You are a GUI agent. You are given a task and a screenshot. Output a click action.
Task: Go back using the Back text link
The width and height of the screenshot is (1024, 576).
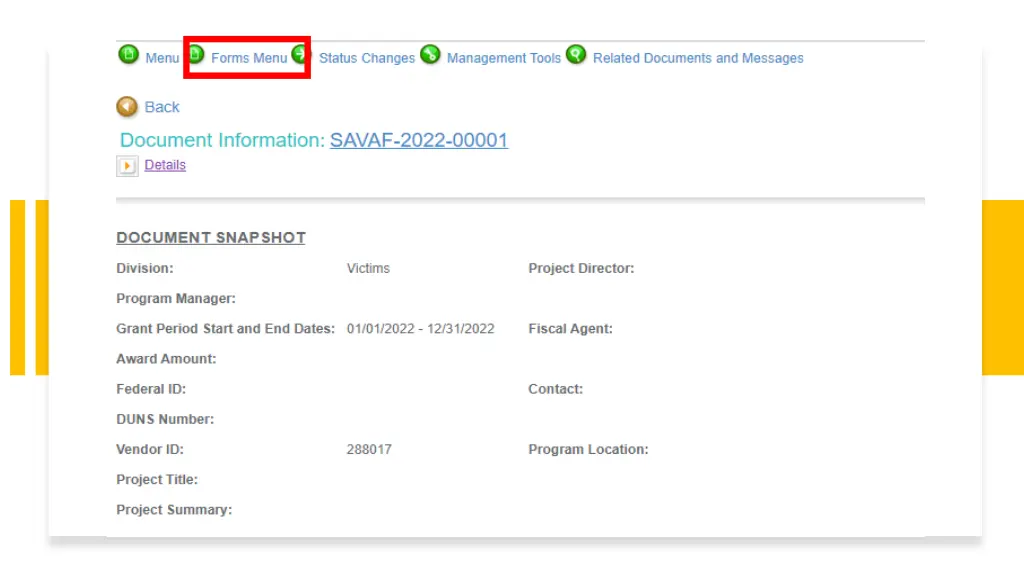pos(162,107)
